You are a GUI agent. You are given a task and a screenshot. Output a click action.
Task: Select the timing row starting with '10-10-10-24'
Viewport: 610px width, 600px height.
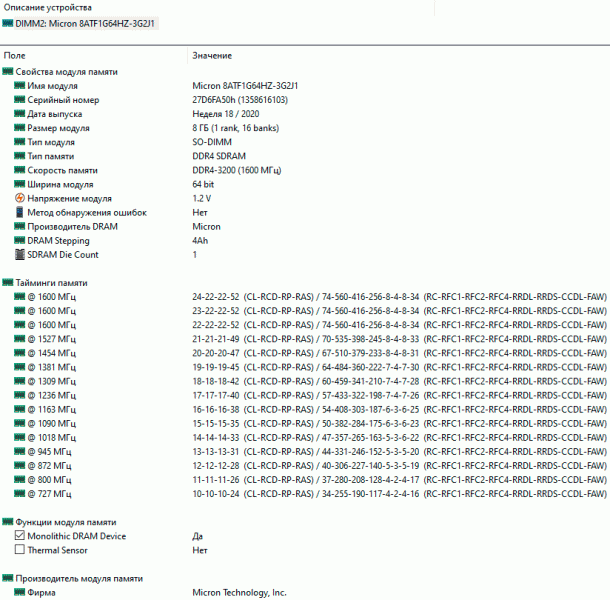[400, 494]
